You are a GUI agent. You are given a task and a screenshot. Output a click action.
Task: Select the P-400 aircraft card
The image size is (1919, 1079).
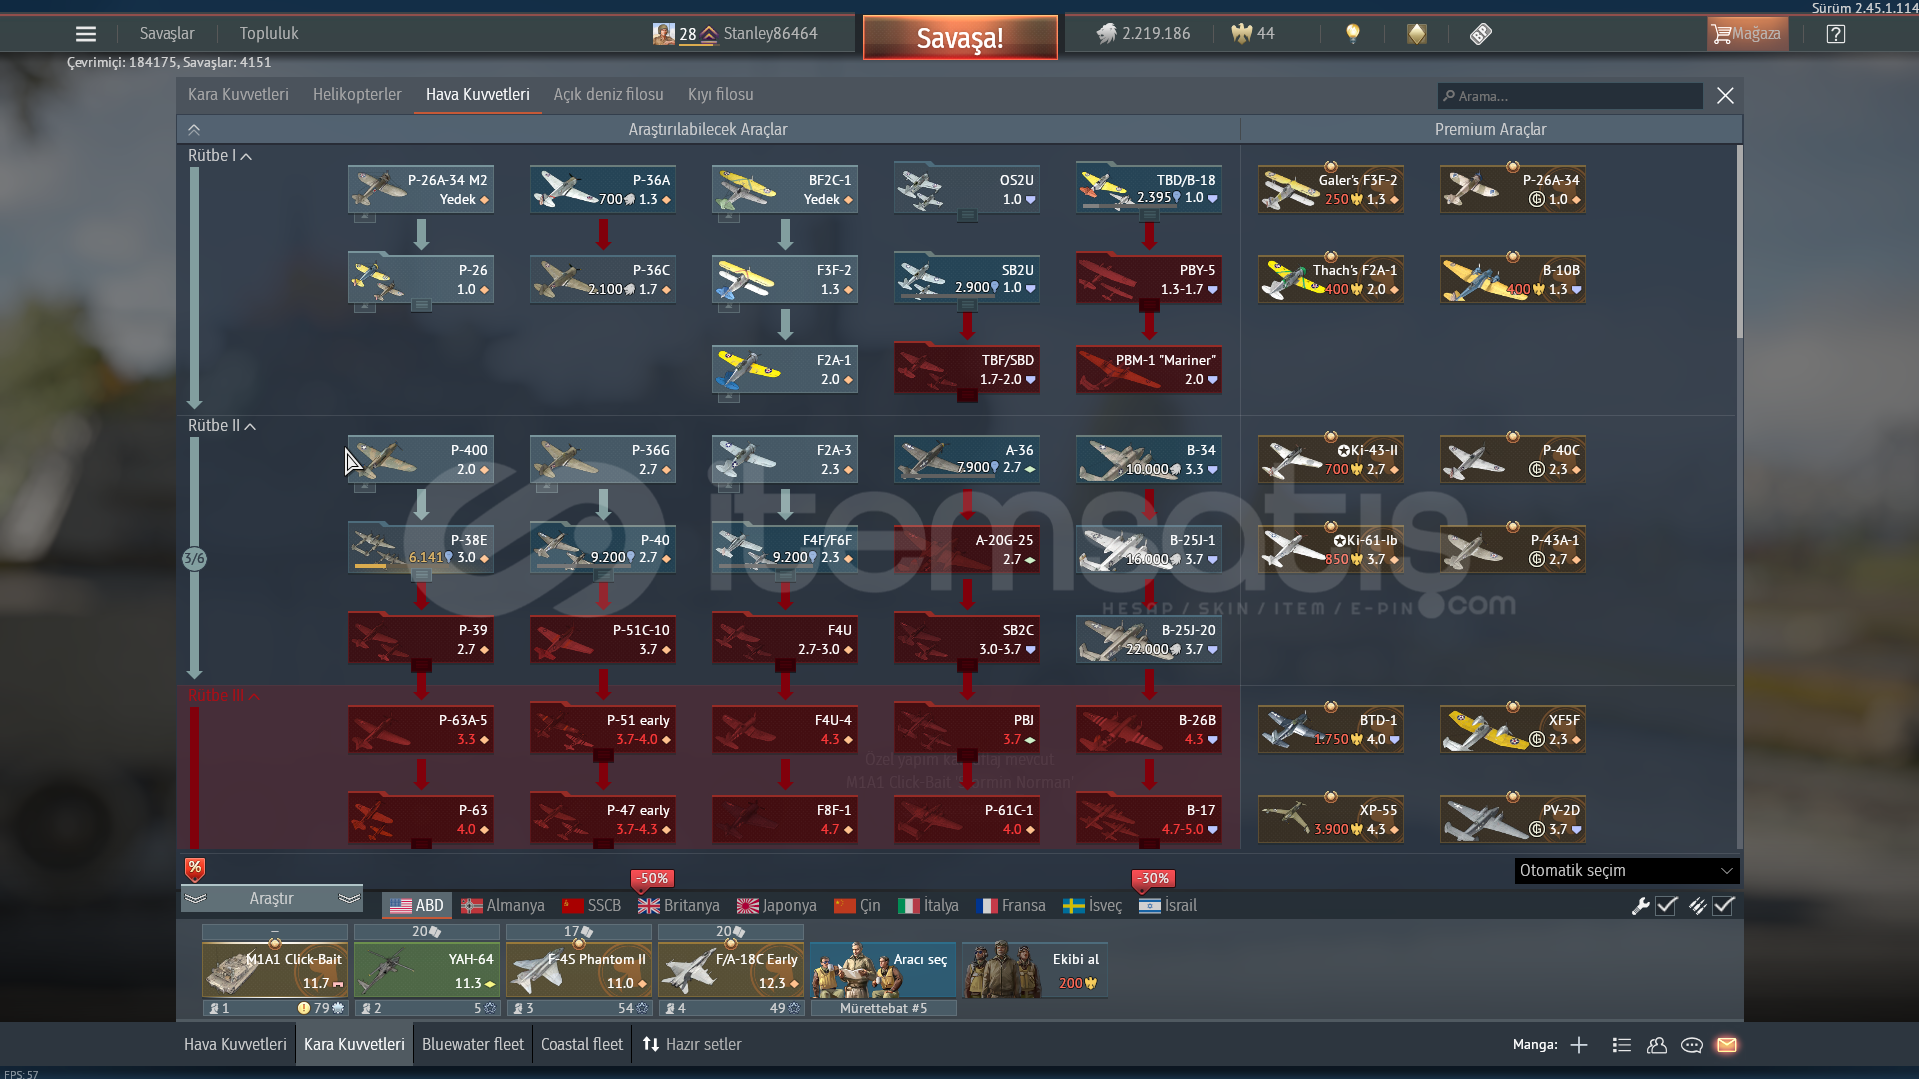click(421, 459)
